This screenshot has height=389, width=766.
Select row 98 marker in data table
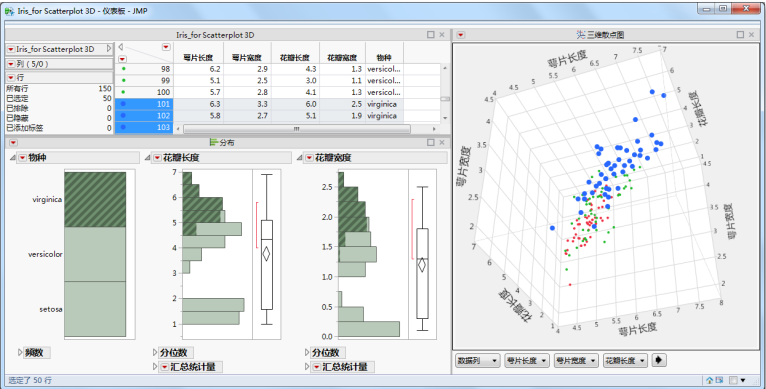(x=123, y=69)
